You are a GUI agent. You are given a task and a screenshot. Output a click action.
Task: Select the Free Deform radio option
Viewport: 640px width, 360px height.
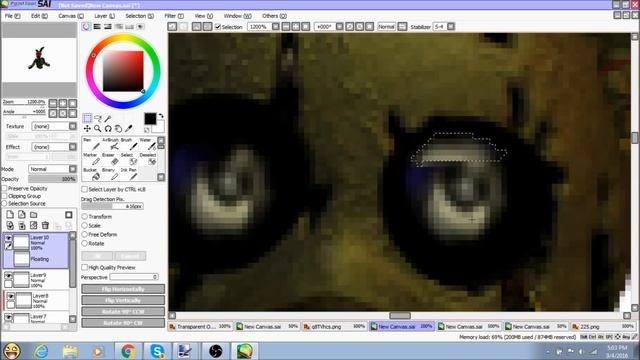pyautogui.click(x=84, y=235)
